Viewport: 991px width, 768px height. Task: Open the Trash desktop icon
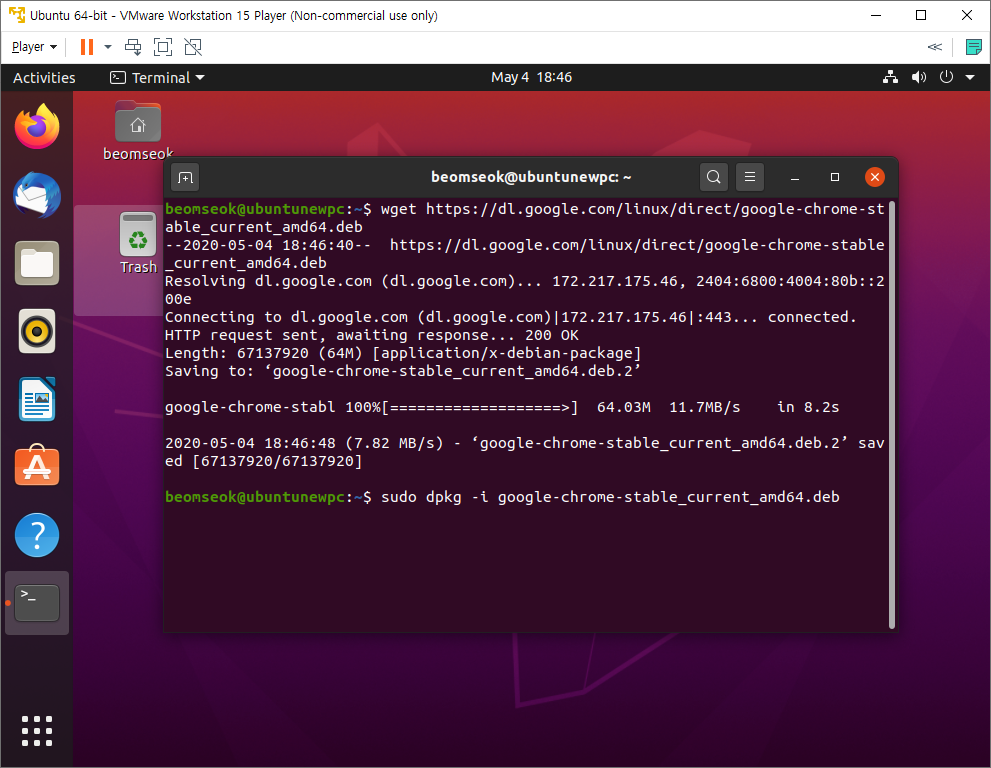coord(138,243)
